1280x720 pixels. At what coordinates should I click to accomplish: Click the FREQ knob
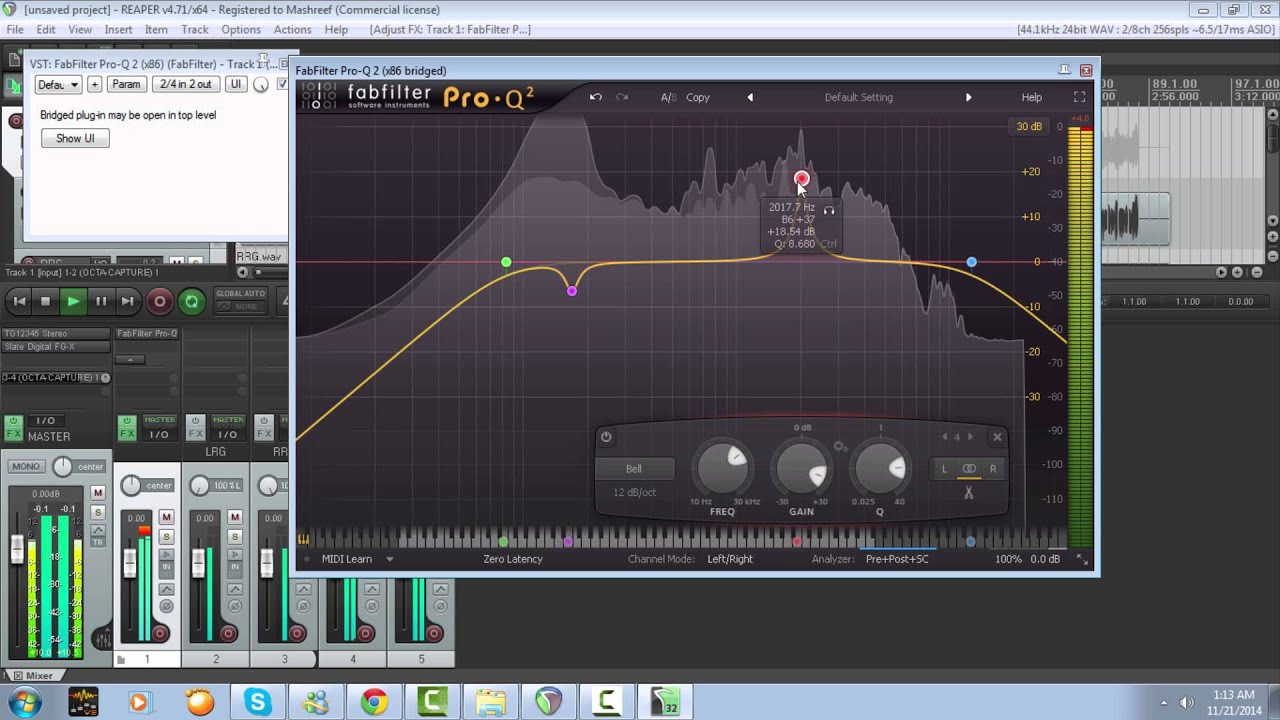click(x=723, y=468)
